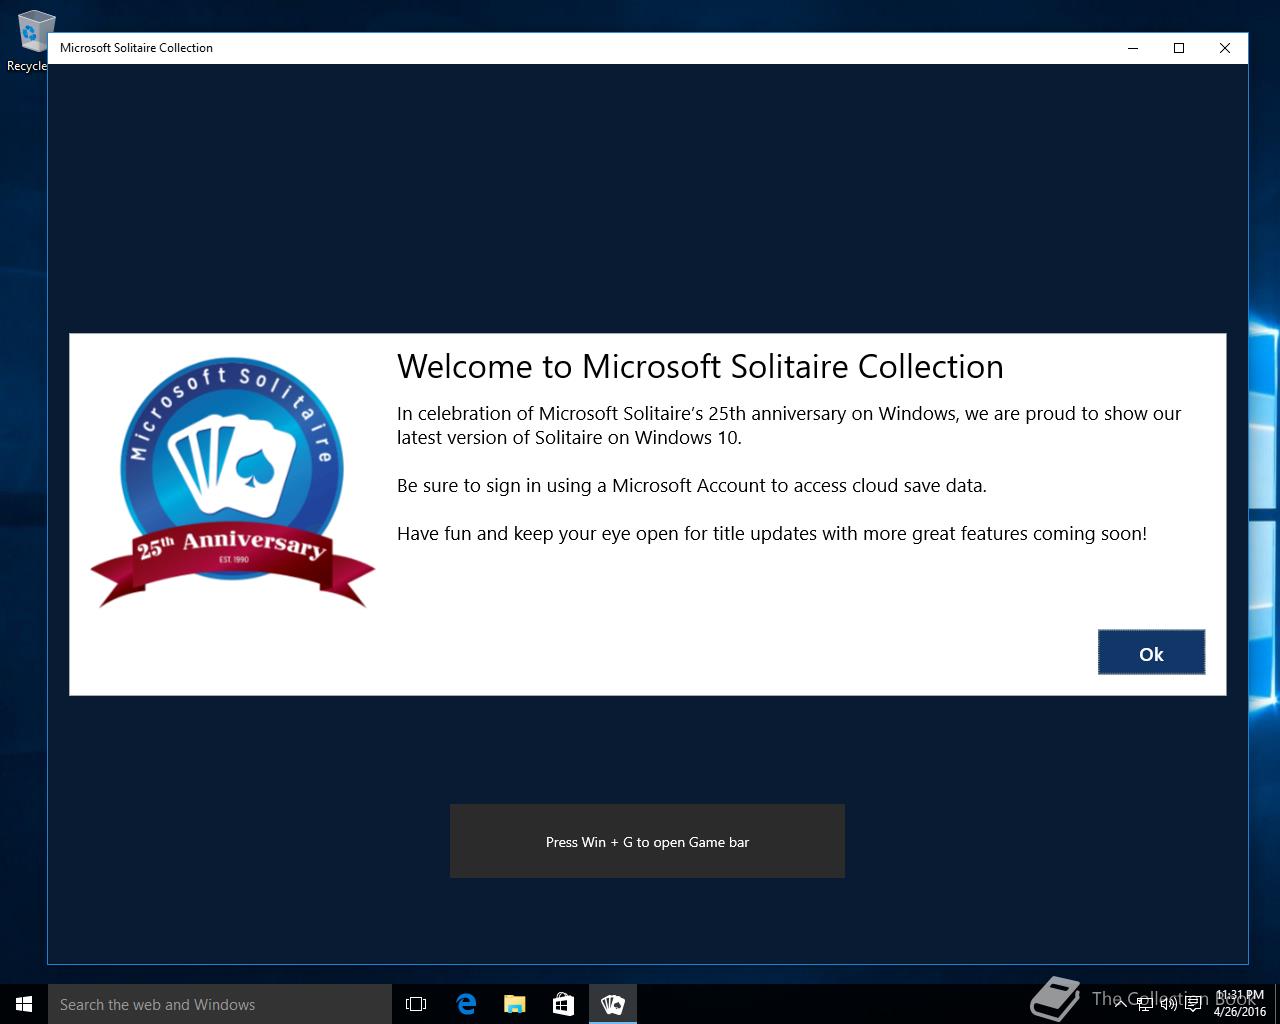The image size is (1280, 1024).
Task: Open the network status tray icon
Action: 1145,1003
